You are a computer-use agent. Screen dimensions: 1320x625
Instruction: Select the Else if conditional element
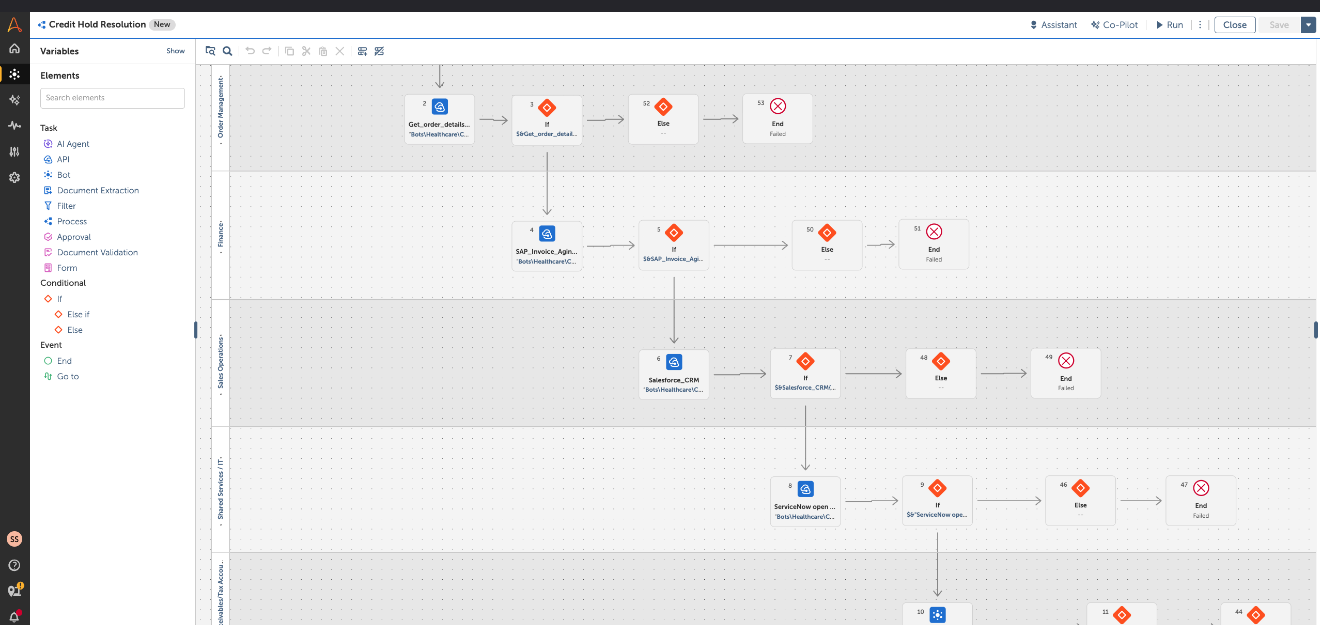[x=72, y=314]
